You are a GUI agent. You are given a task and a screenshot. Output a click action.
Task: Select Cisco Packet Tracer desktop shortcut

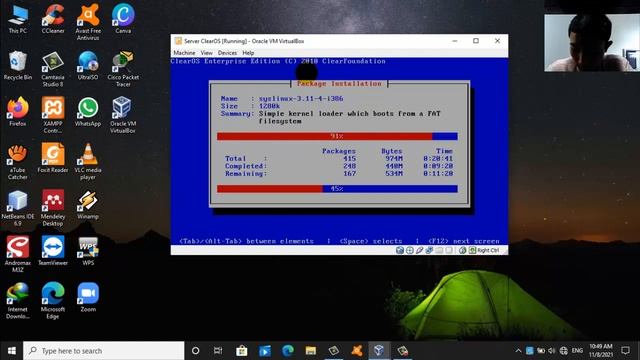[123, 69]
